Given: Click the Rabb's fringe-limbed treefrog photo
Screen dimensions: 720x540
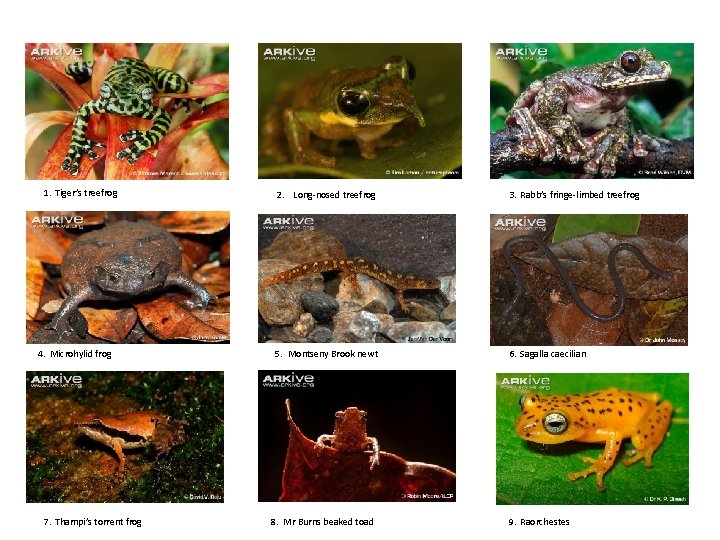Looking at the screenshot, I should tap(592, 111).
